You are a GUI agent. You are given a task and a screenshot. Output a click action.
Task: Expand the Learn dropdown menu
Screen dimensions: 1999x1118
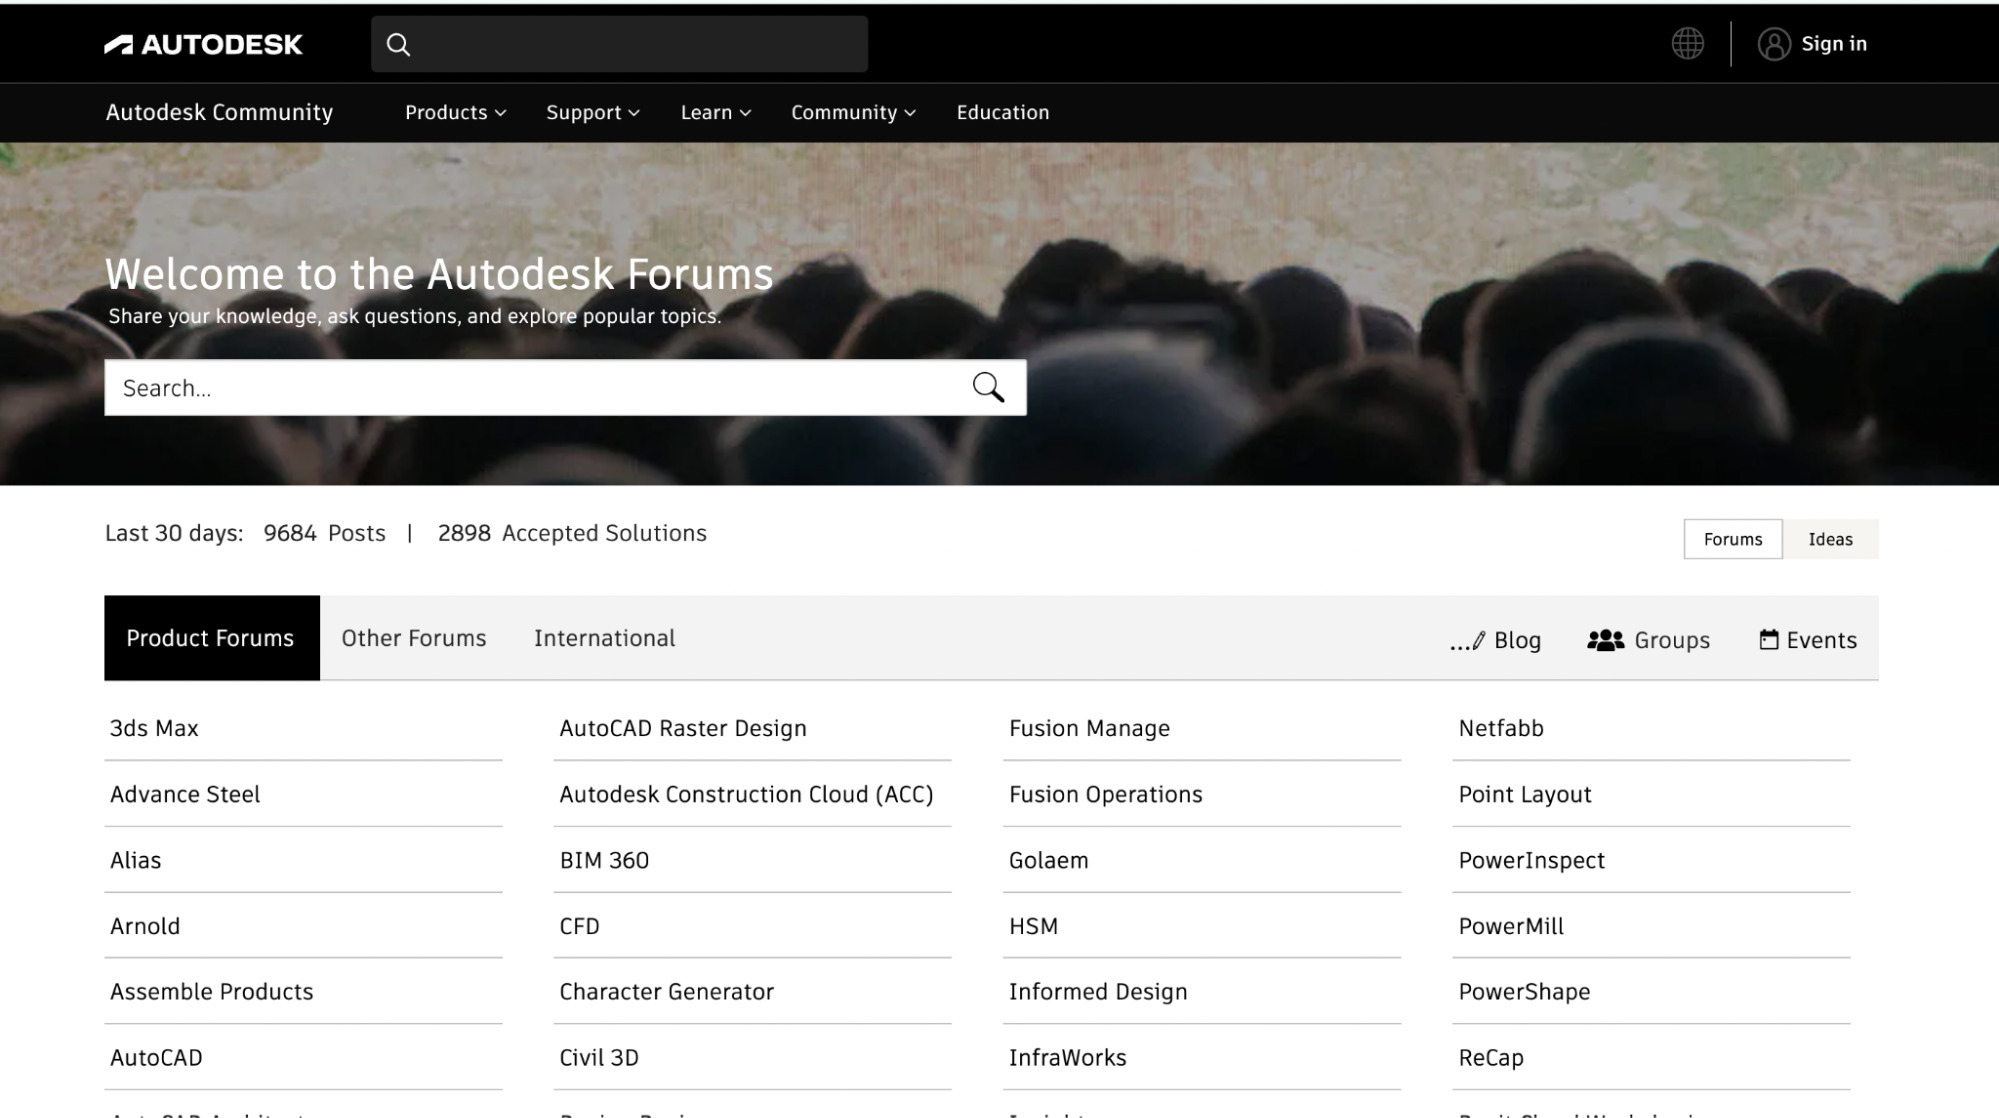pos(716,112)
